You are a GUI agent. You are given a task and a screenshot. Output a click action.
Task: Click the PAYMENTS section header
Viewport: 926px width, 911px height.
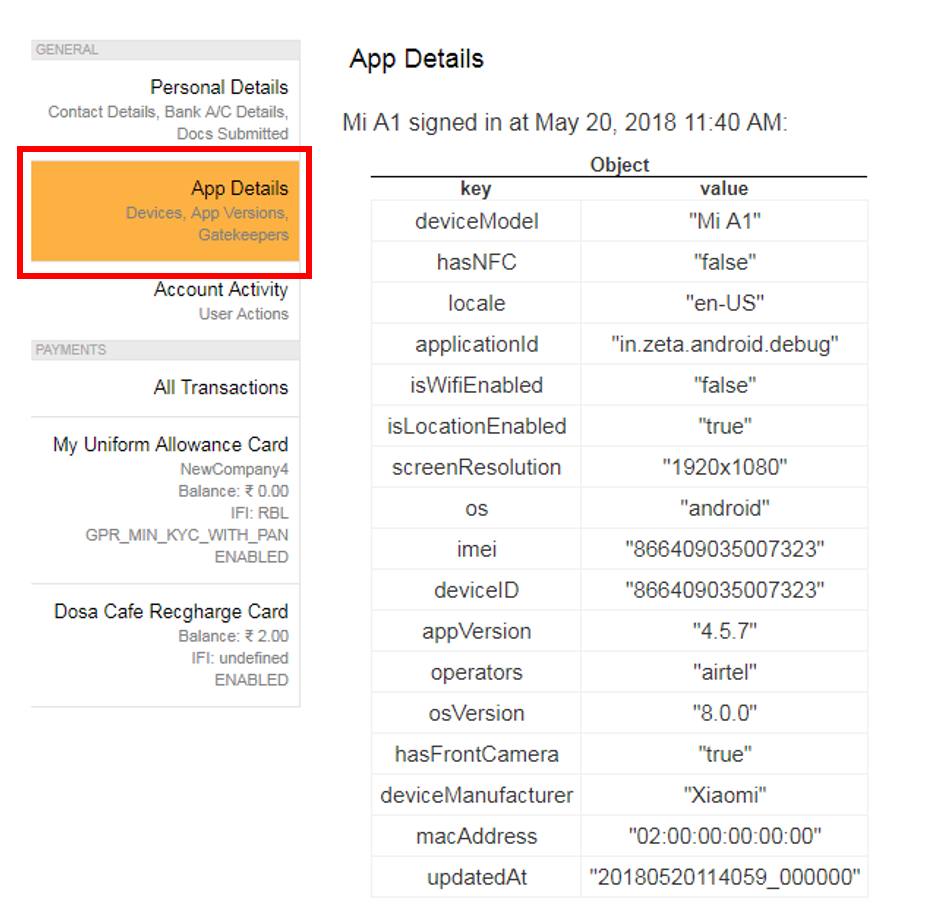coord(165,350)
